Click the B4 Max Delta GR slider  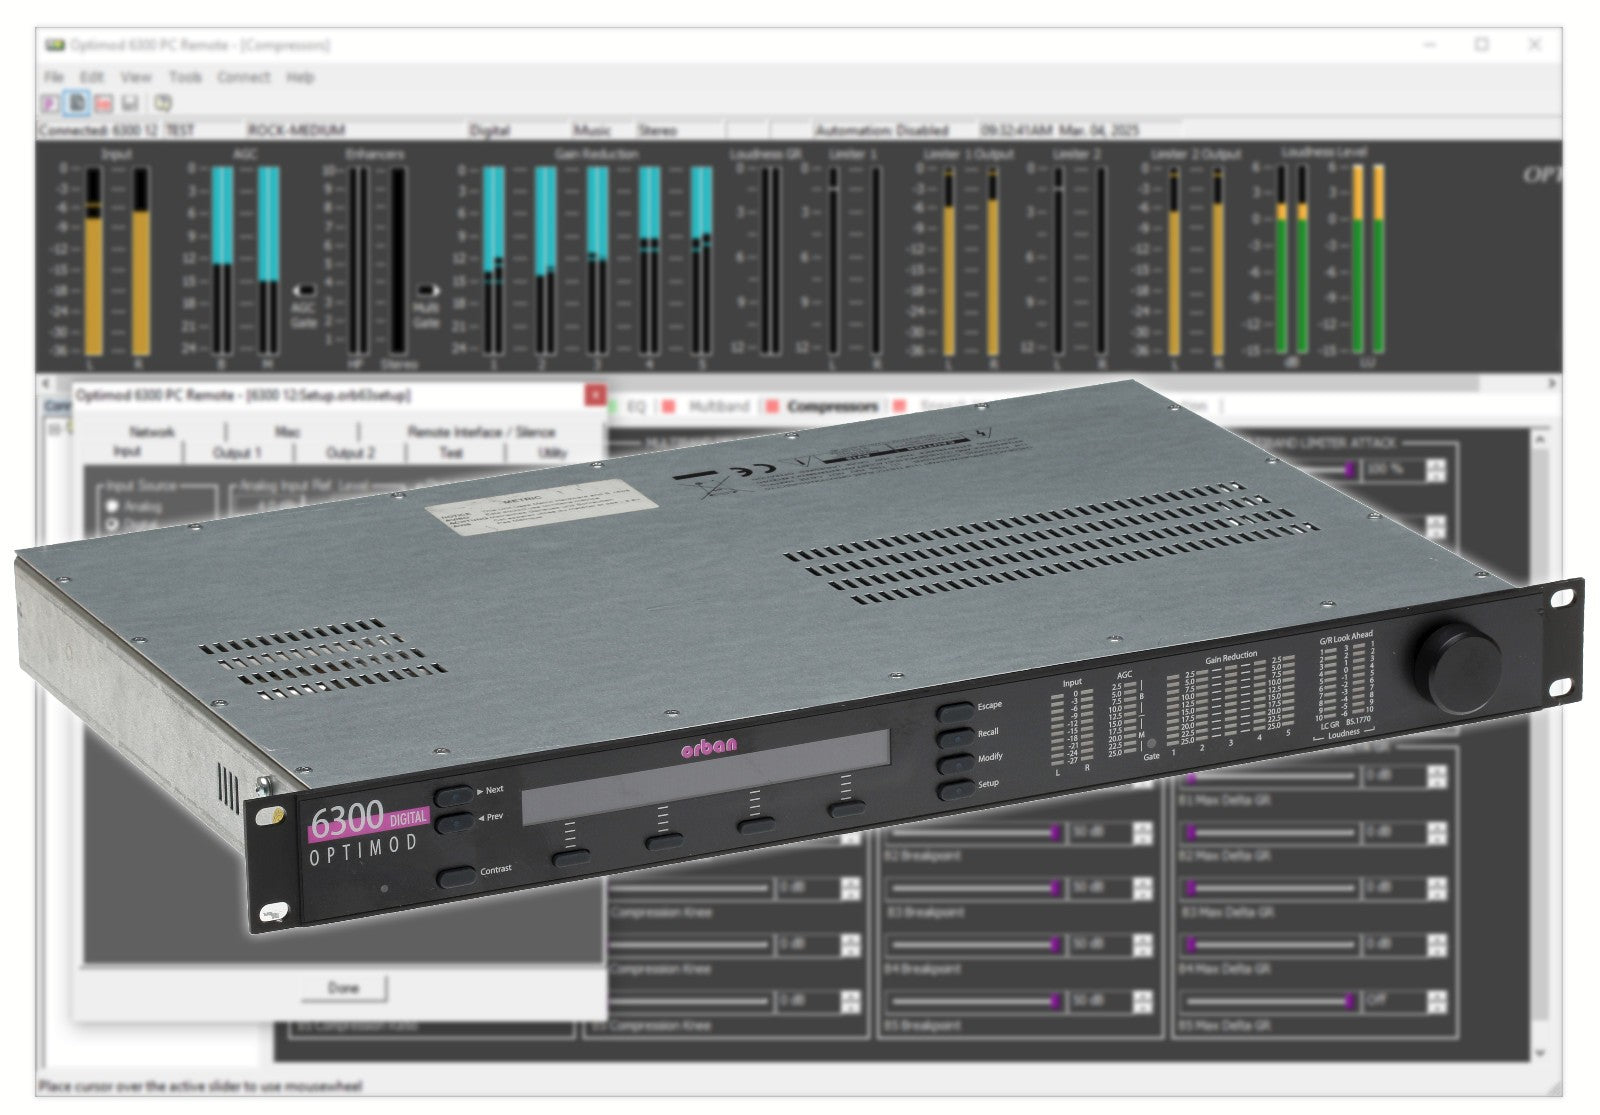[1271, 945]
